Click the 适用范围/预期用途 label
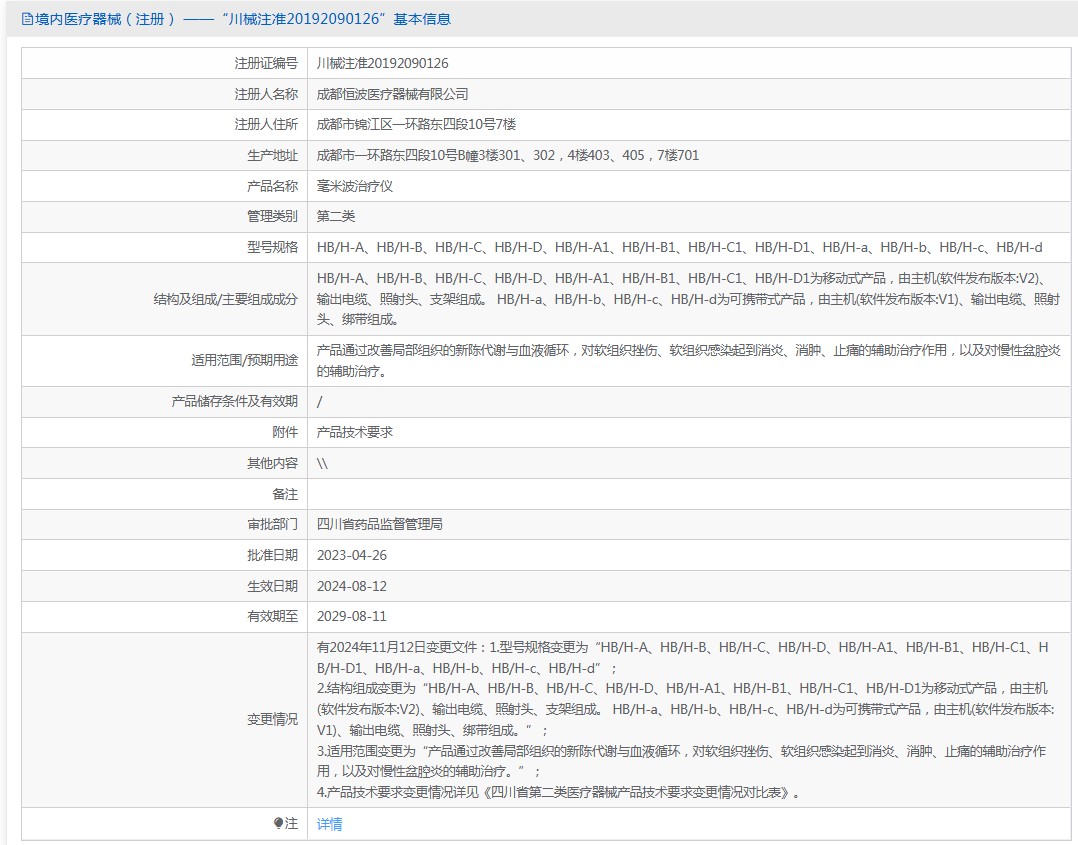1078x845 pixels. click(244, 360)
